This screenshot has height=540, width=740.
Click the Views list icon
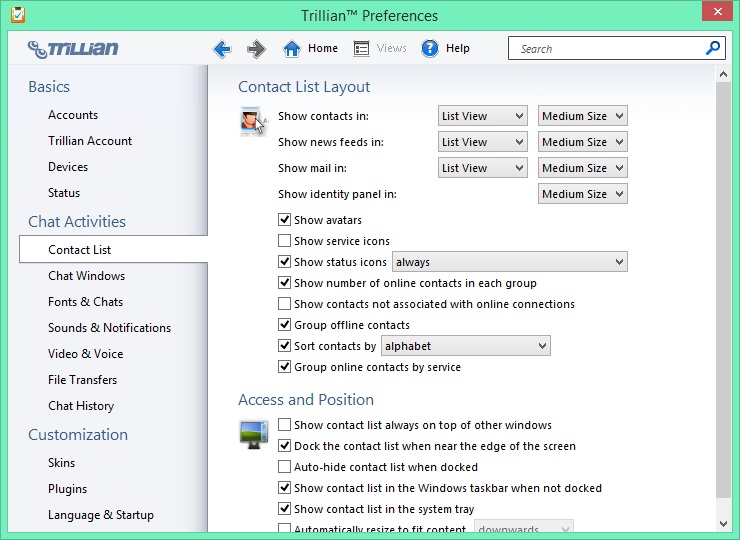click(x=362, y=49)
